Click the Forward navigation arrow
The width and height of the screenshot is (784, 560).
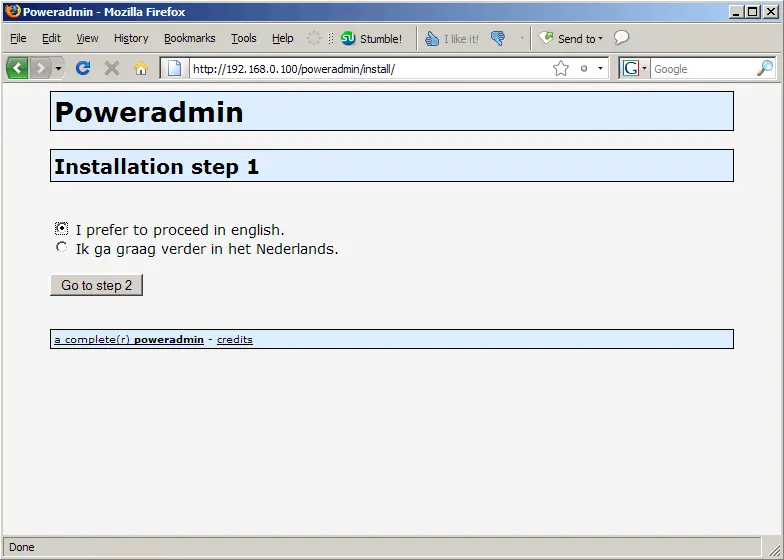click(x=40, y=68)
